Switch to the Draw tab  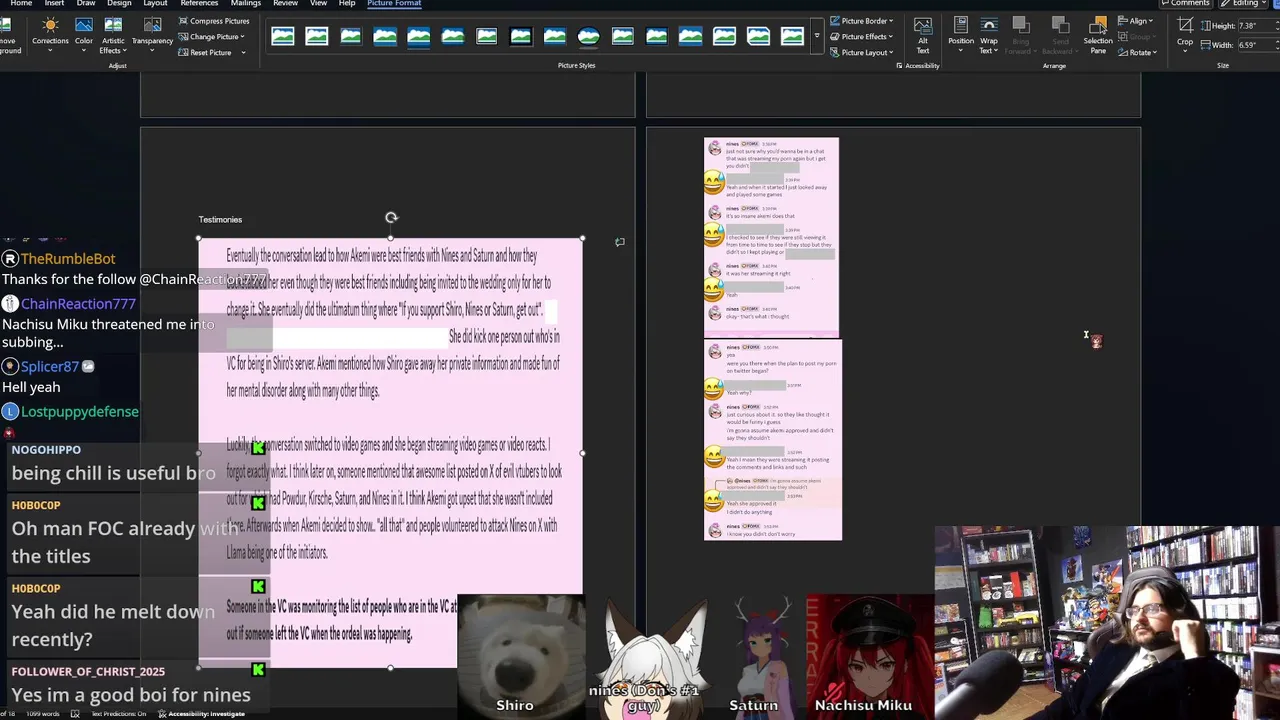coord(86,3)
